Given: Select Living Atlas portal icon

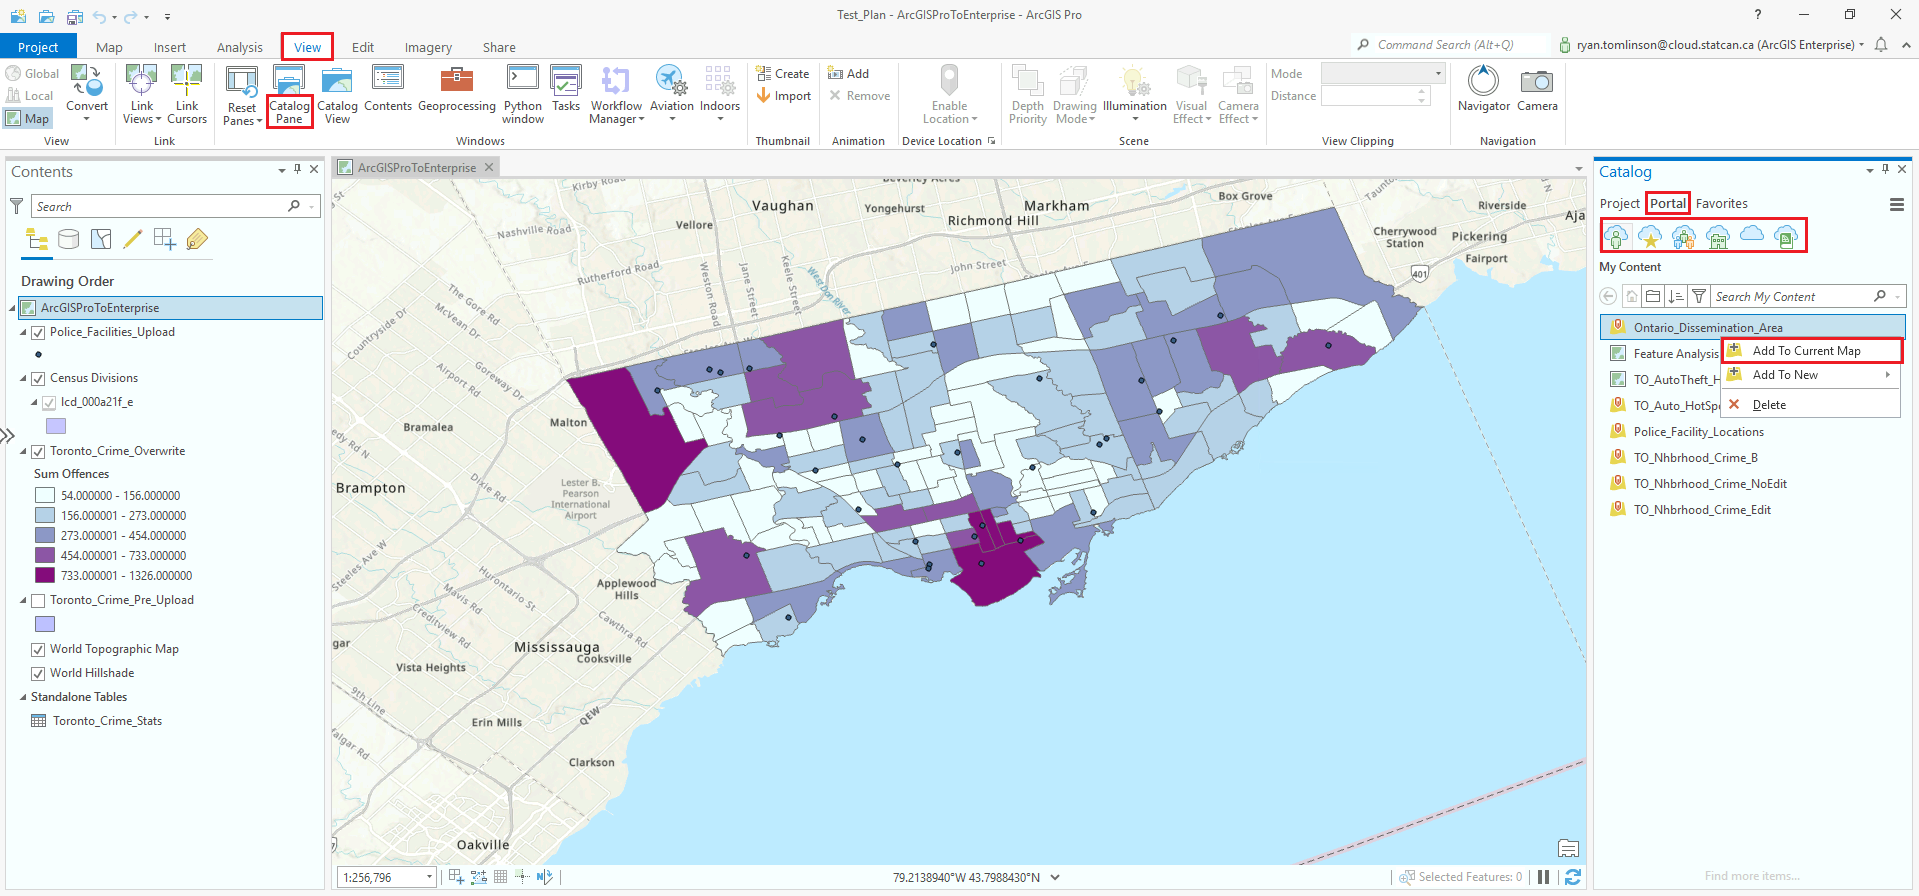Looking at the screenshot, I should pos(1786,236).
